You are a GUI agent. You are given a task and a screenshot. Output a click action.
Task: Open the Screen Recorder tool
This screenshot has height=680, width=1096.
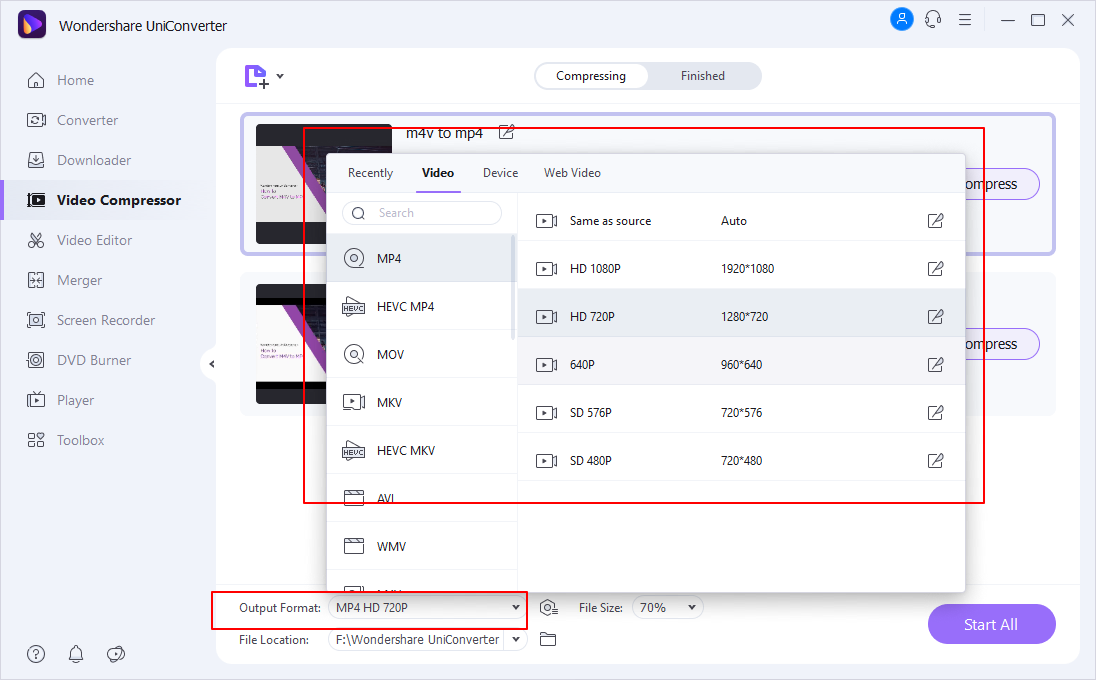[90, 320]
